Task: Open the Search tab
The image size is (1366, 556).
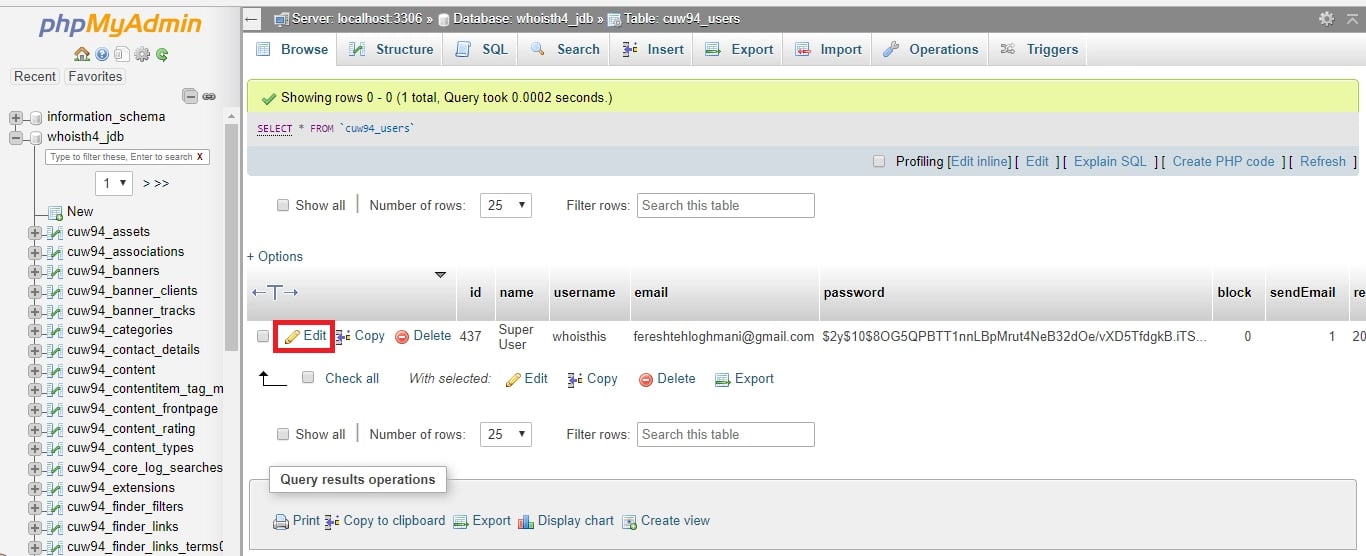Action: (x=565, y=49)
